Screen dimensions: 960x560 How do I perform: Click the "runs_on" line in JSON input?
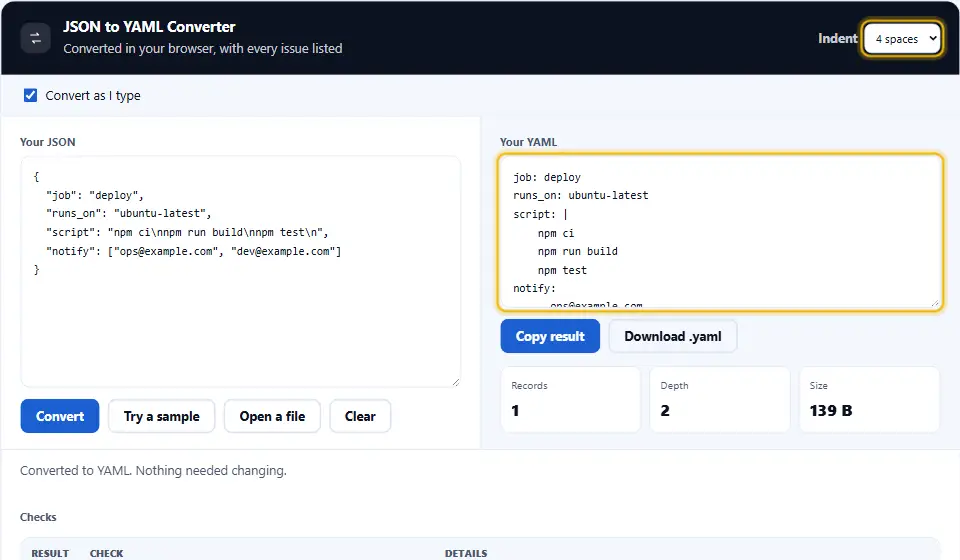click(x=128, y=214)
